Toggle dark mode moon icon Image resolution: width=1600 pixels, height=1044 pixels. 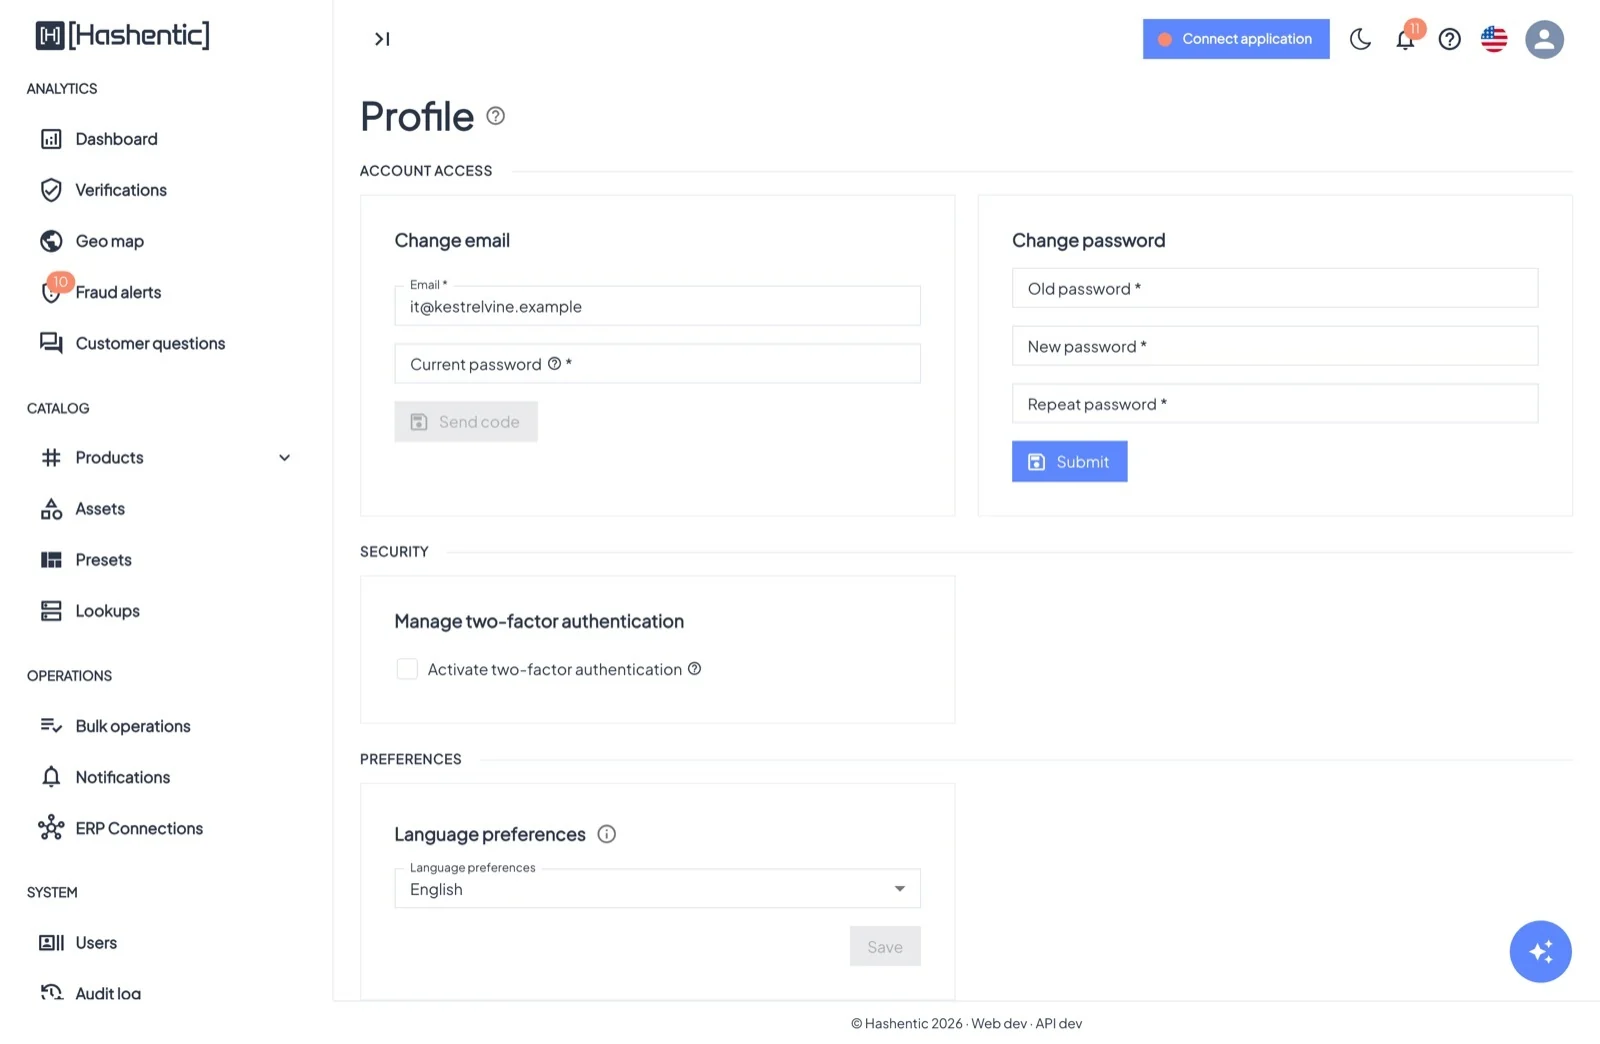coord(1360,39)
